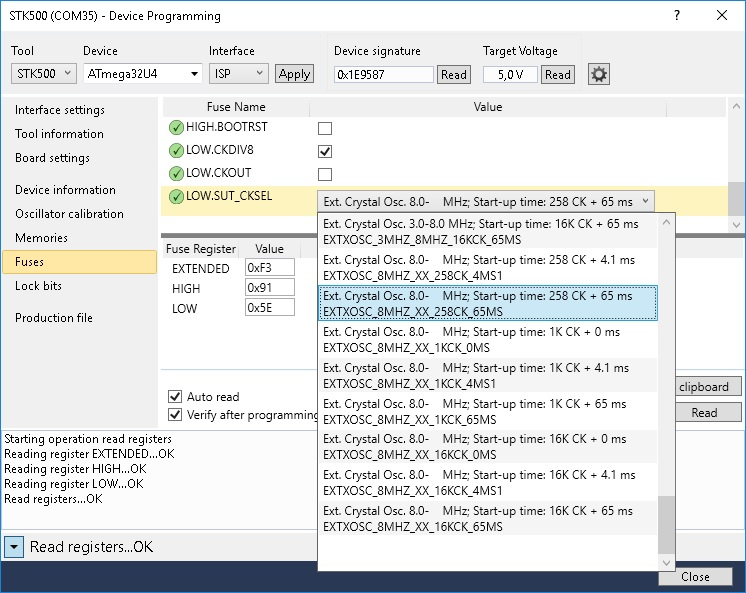Click the clipboard copy button
The image size is (746, 593).
point(708,386)
